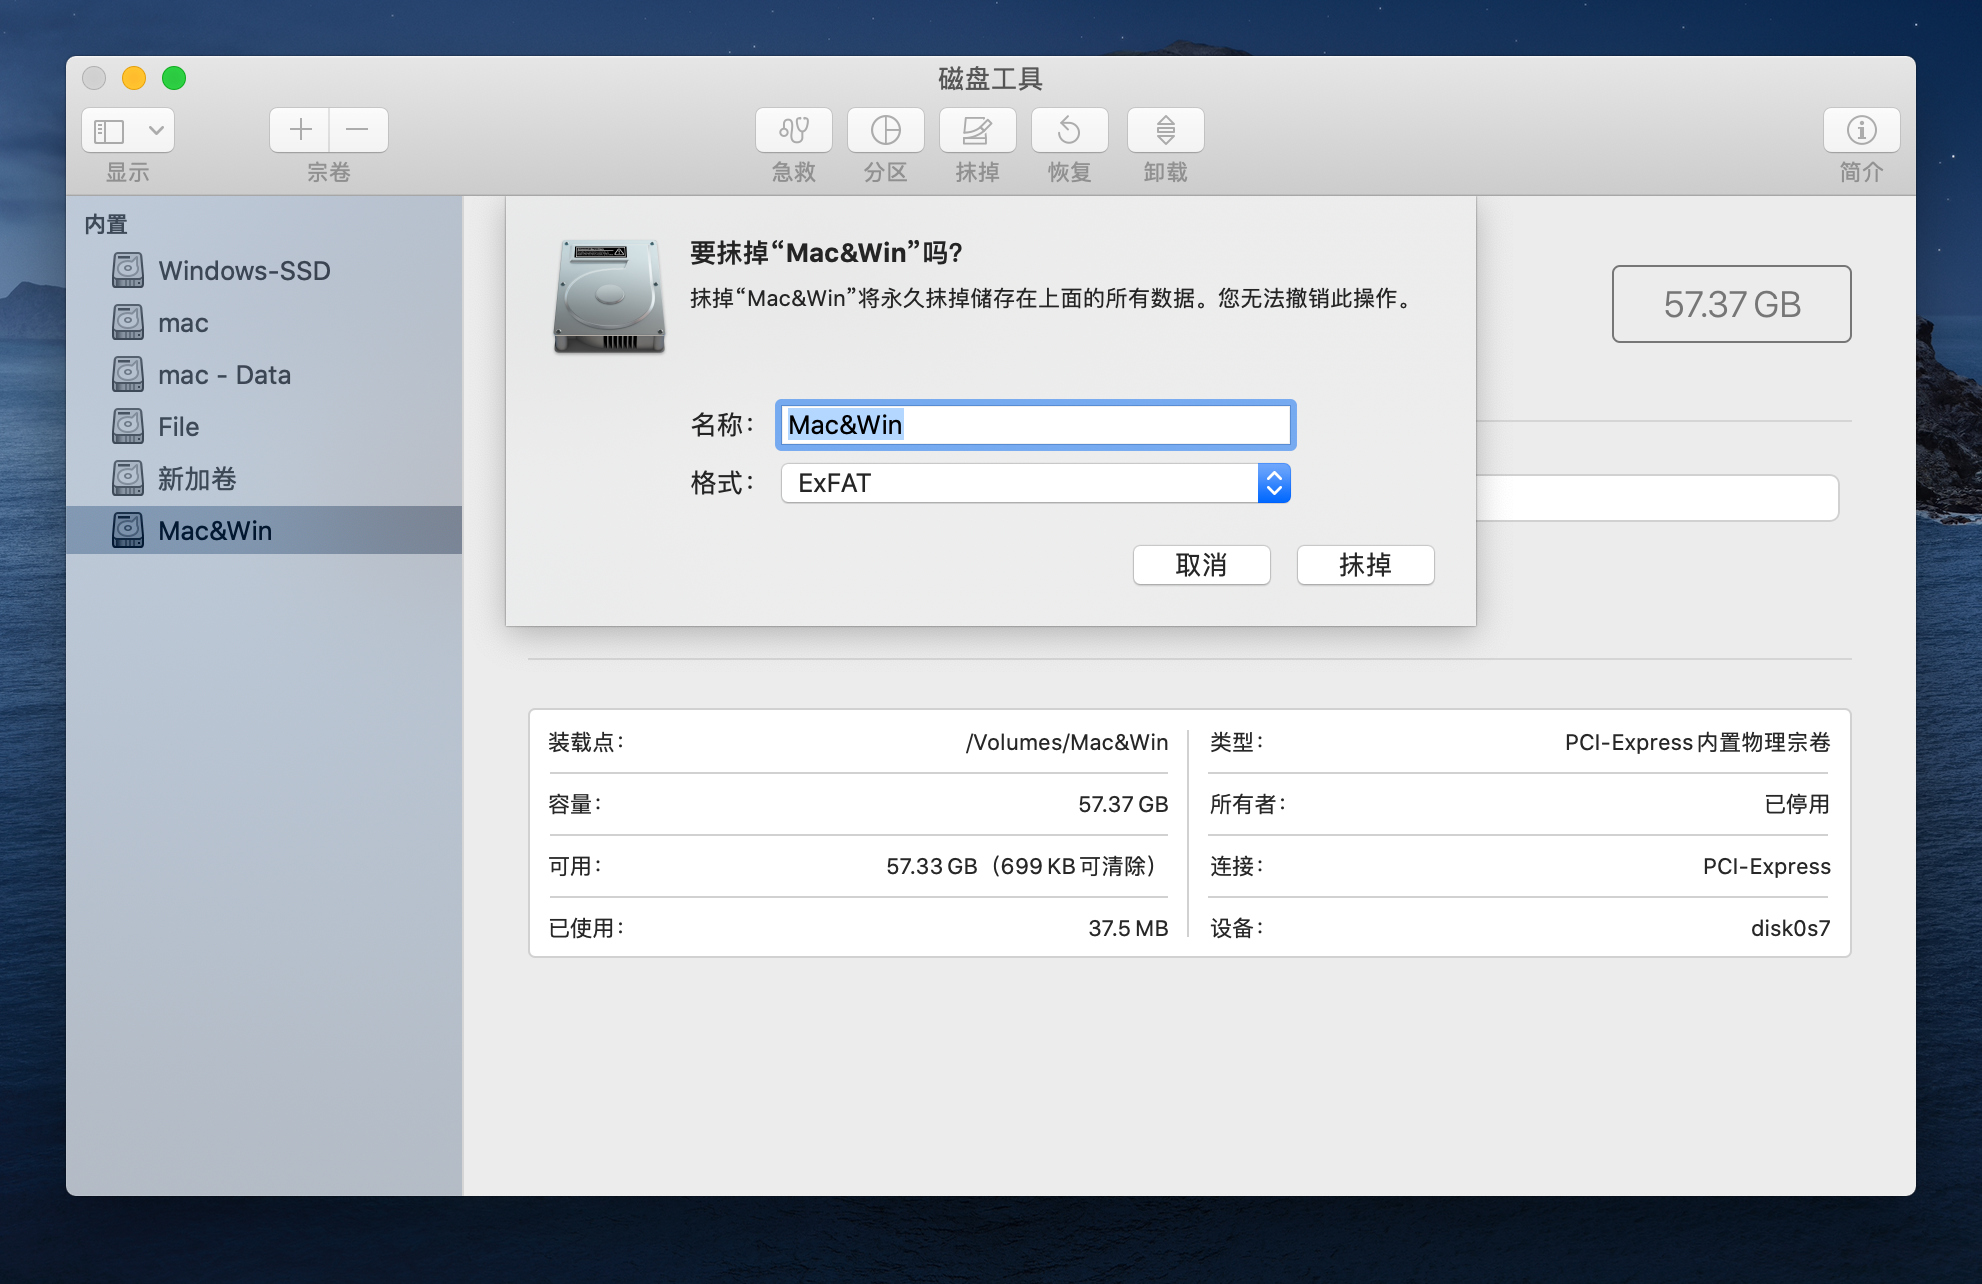
Task: Open 简介 to view disk info
Action: tap(1861, 130)
